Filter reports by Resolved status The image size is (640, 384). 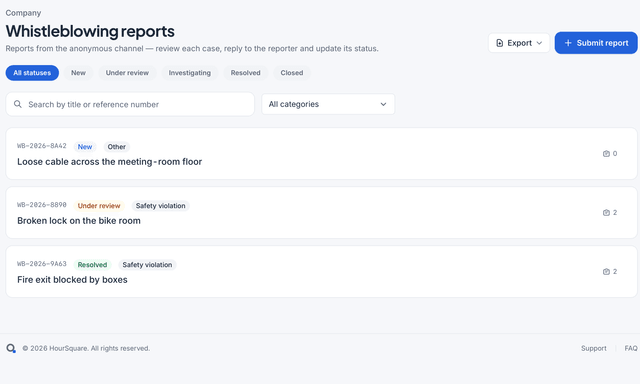[245, 73]
